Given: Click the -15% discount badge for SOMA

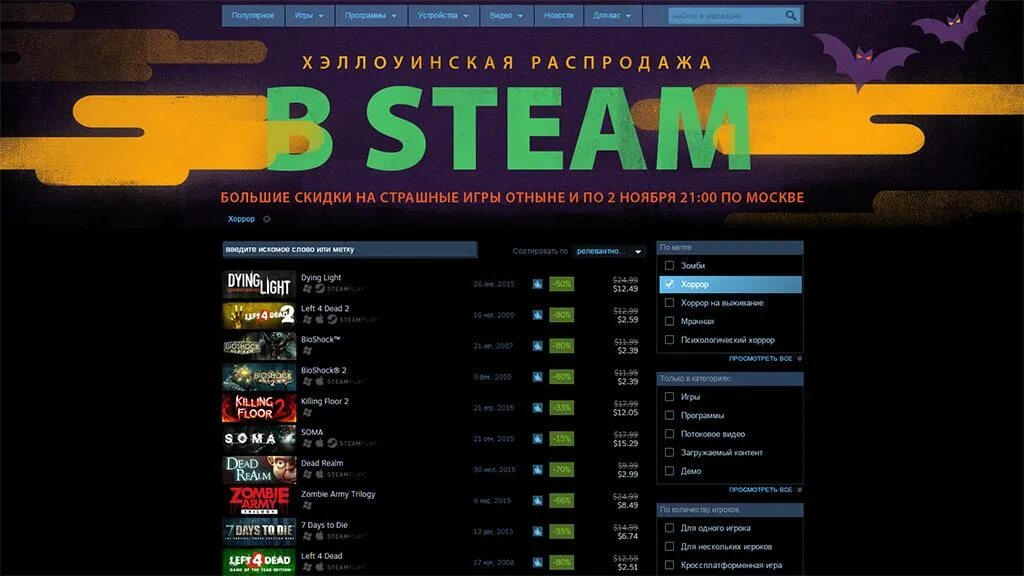Looking at the screenshot, I should [x=562, y=439].
